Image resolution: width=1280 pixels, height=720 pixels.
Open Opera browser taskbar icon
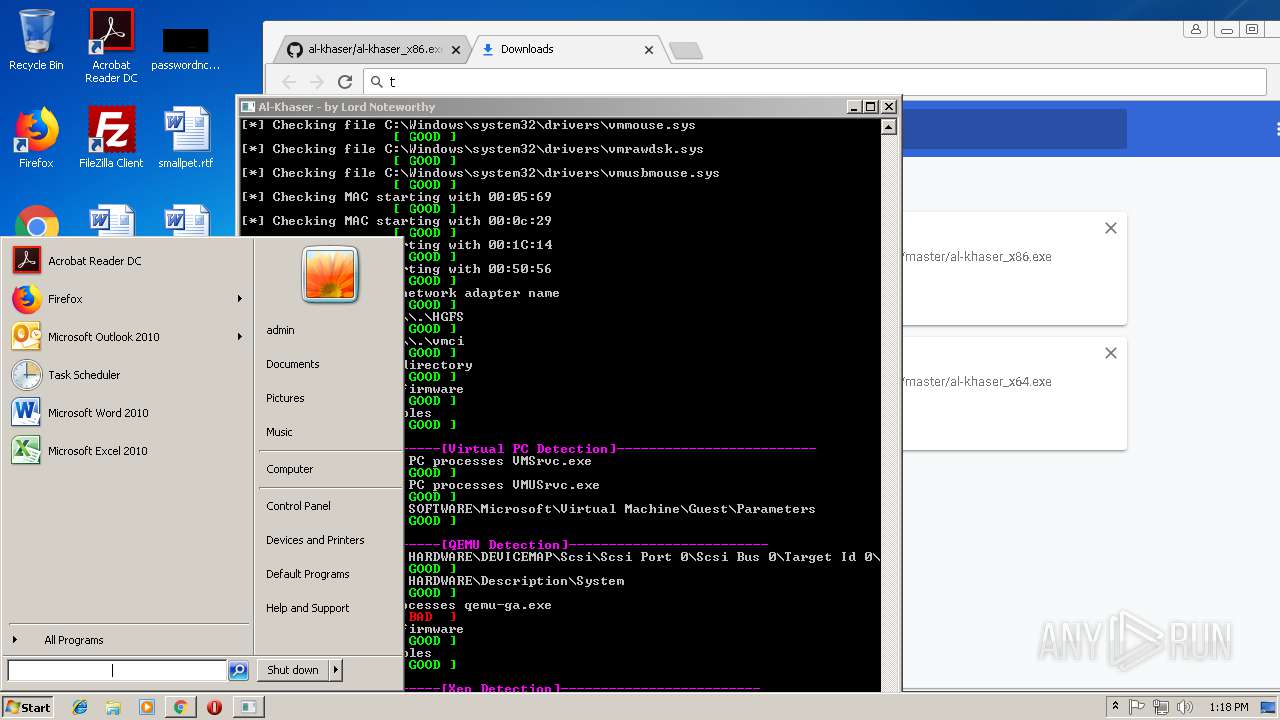click(x=214, y=707)
